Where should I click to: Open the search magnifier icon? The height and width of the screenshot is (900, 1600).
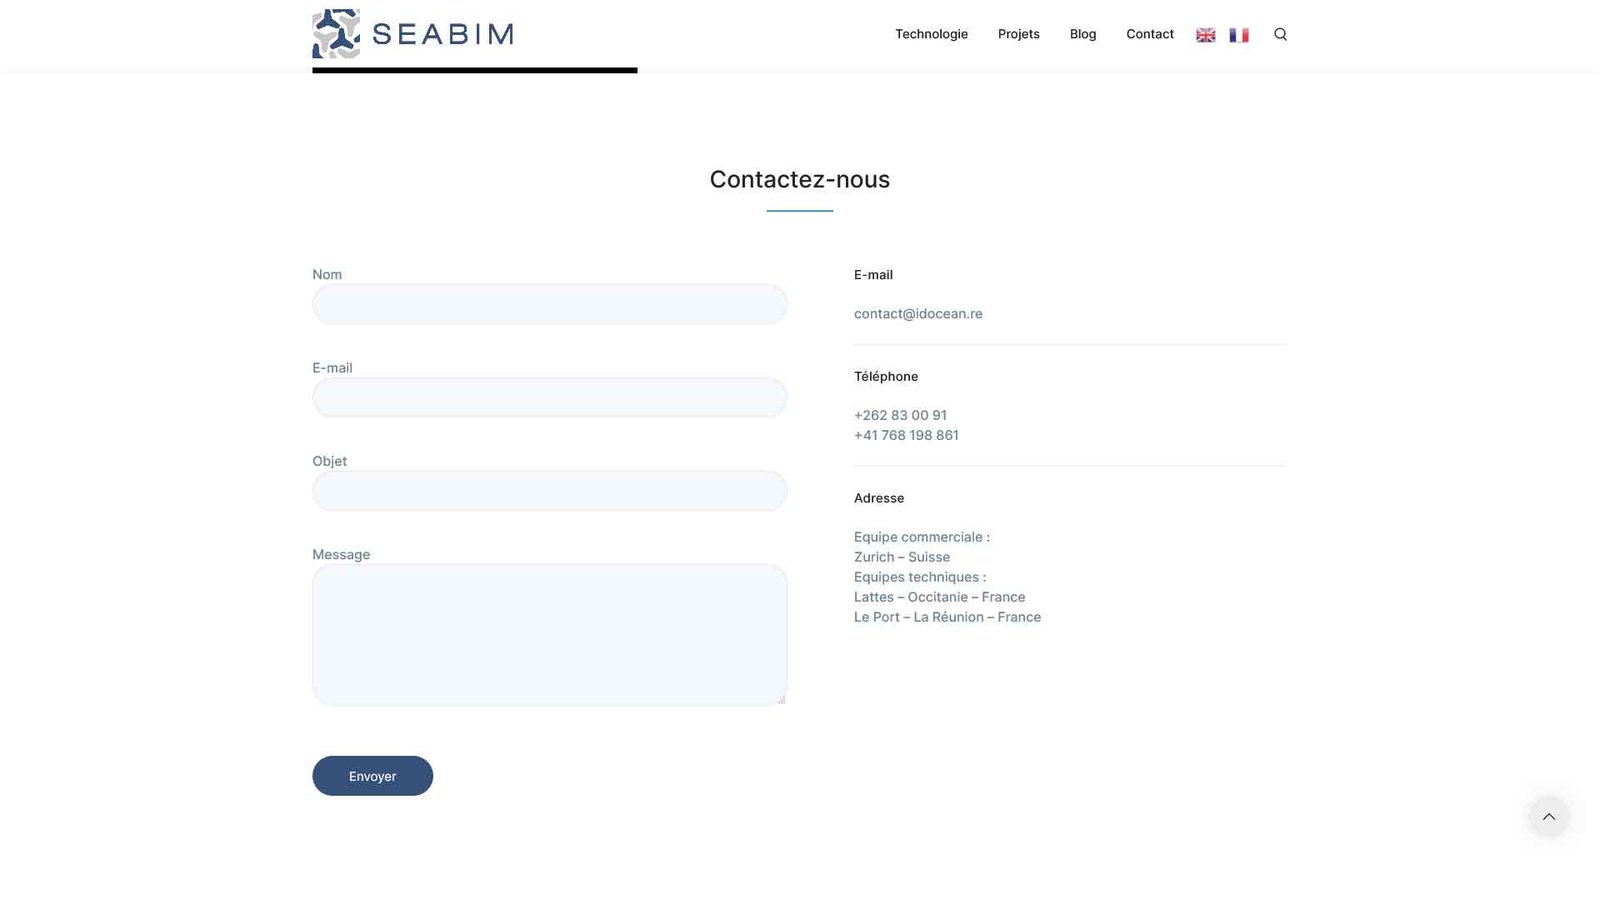(1280, 34)
